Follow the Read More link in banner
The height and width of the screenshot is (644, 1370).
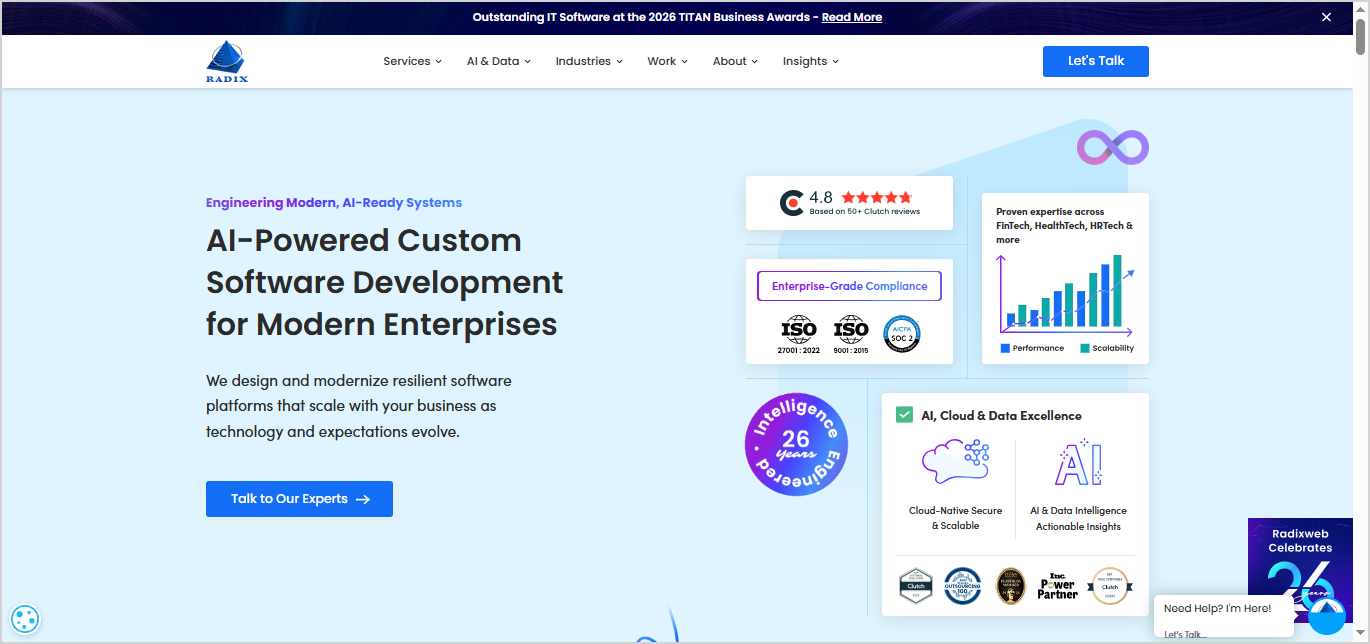(x=852, y=17)
